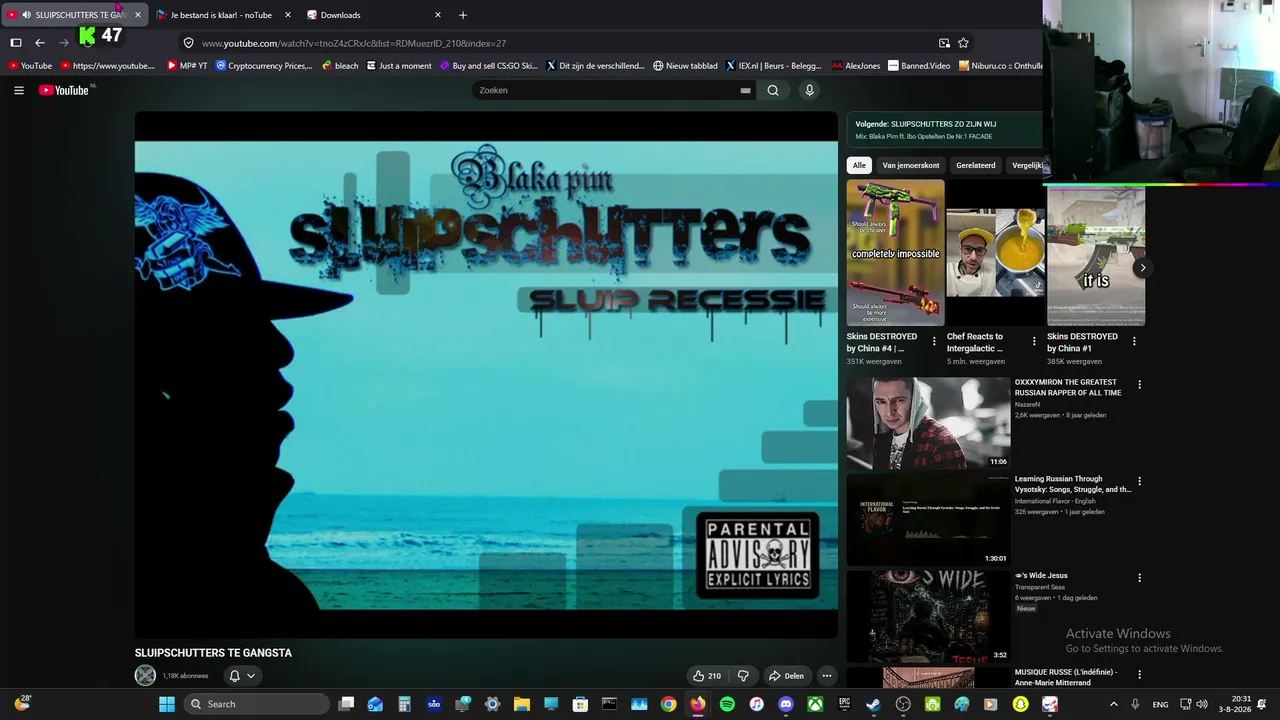
Task: Open the on-screen keyboard icon in search box
Action: 745,90
